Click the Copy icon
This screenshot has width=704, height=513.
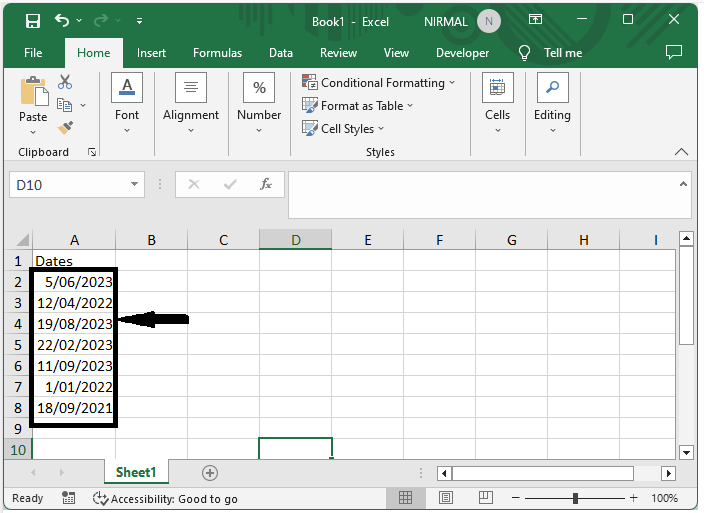tap(65, 105)
